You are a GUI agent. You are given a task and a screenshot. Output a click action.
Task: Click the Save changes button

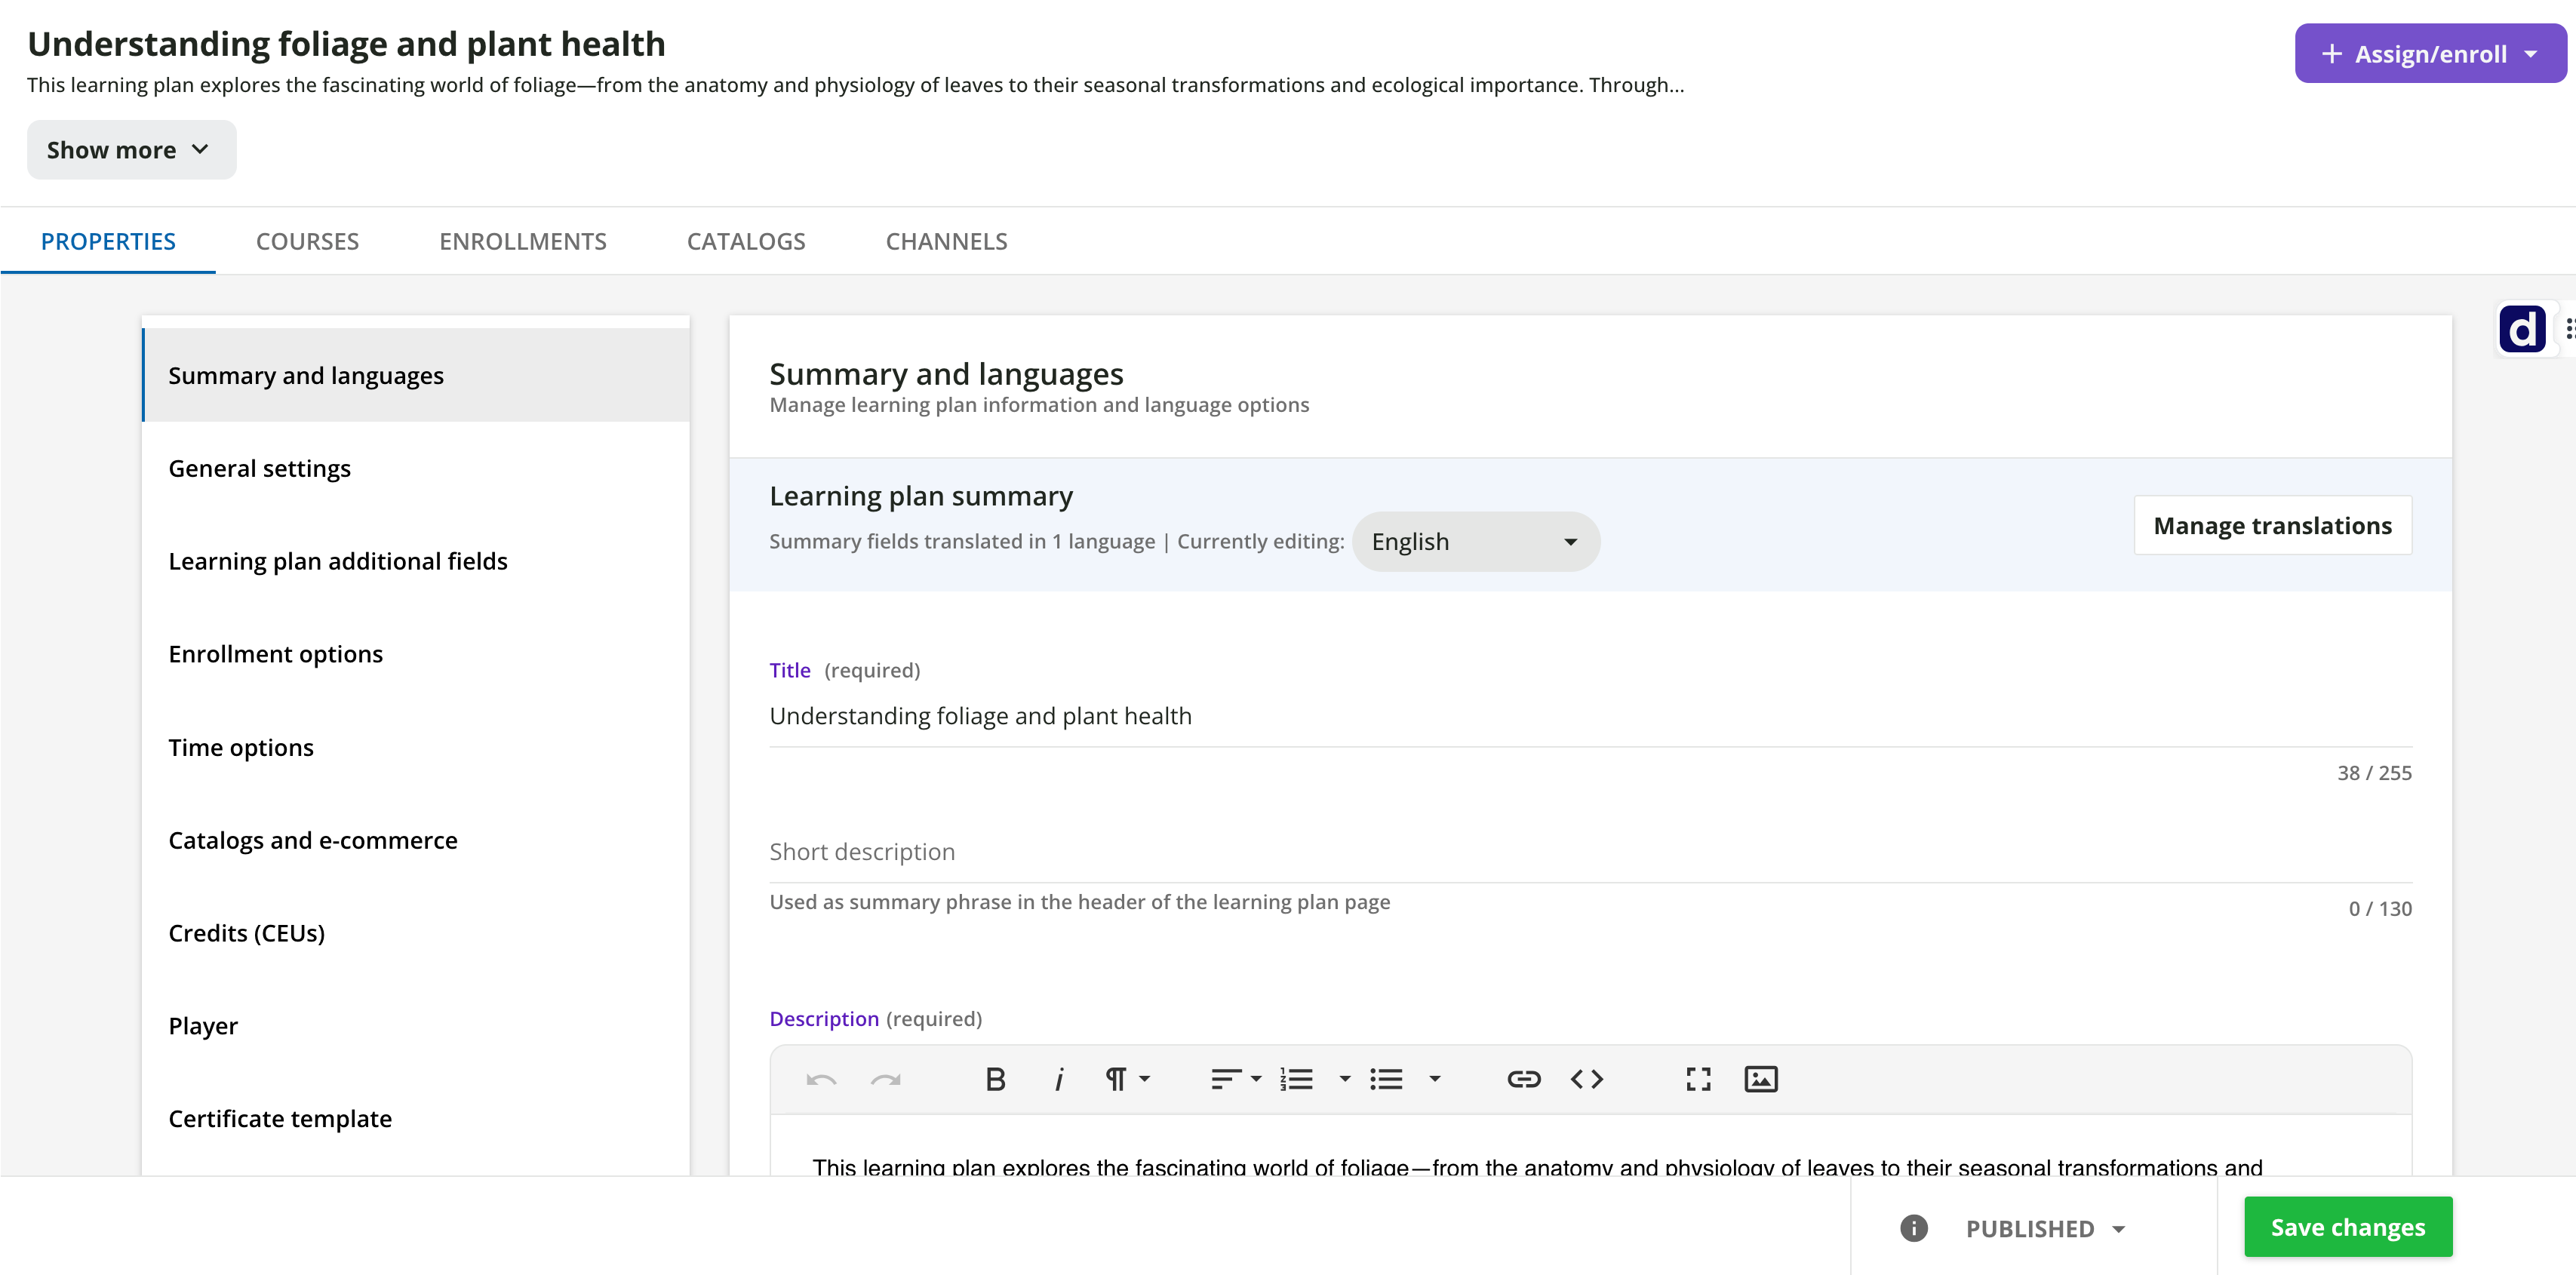[2347, 1227]
